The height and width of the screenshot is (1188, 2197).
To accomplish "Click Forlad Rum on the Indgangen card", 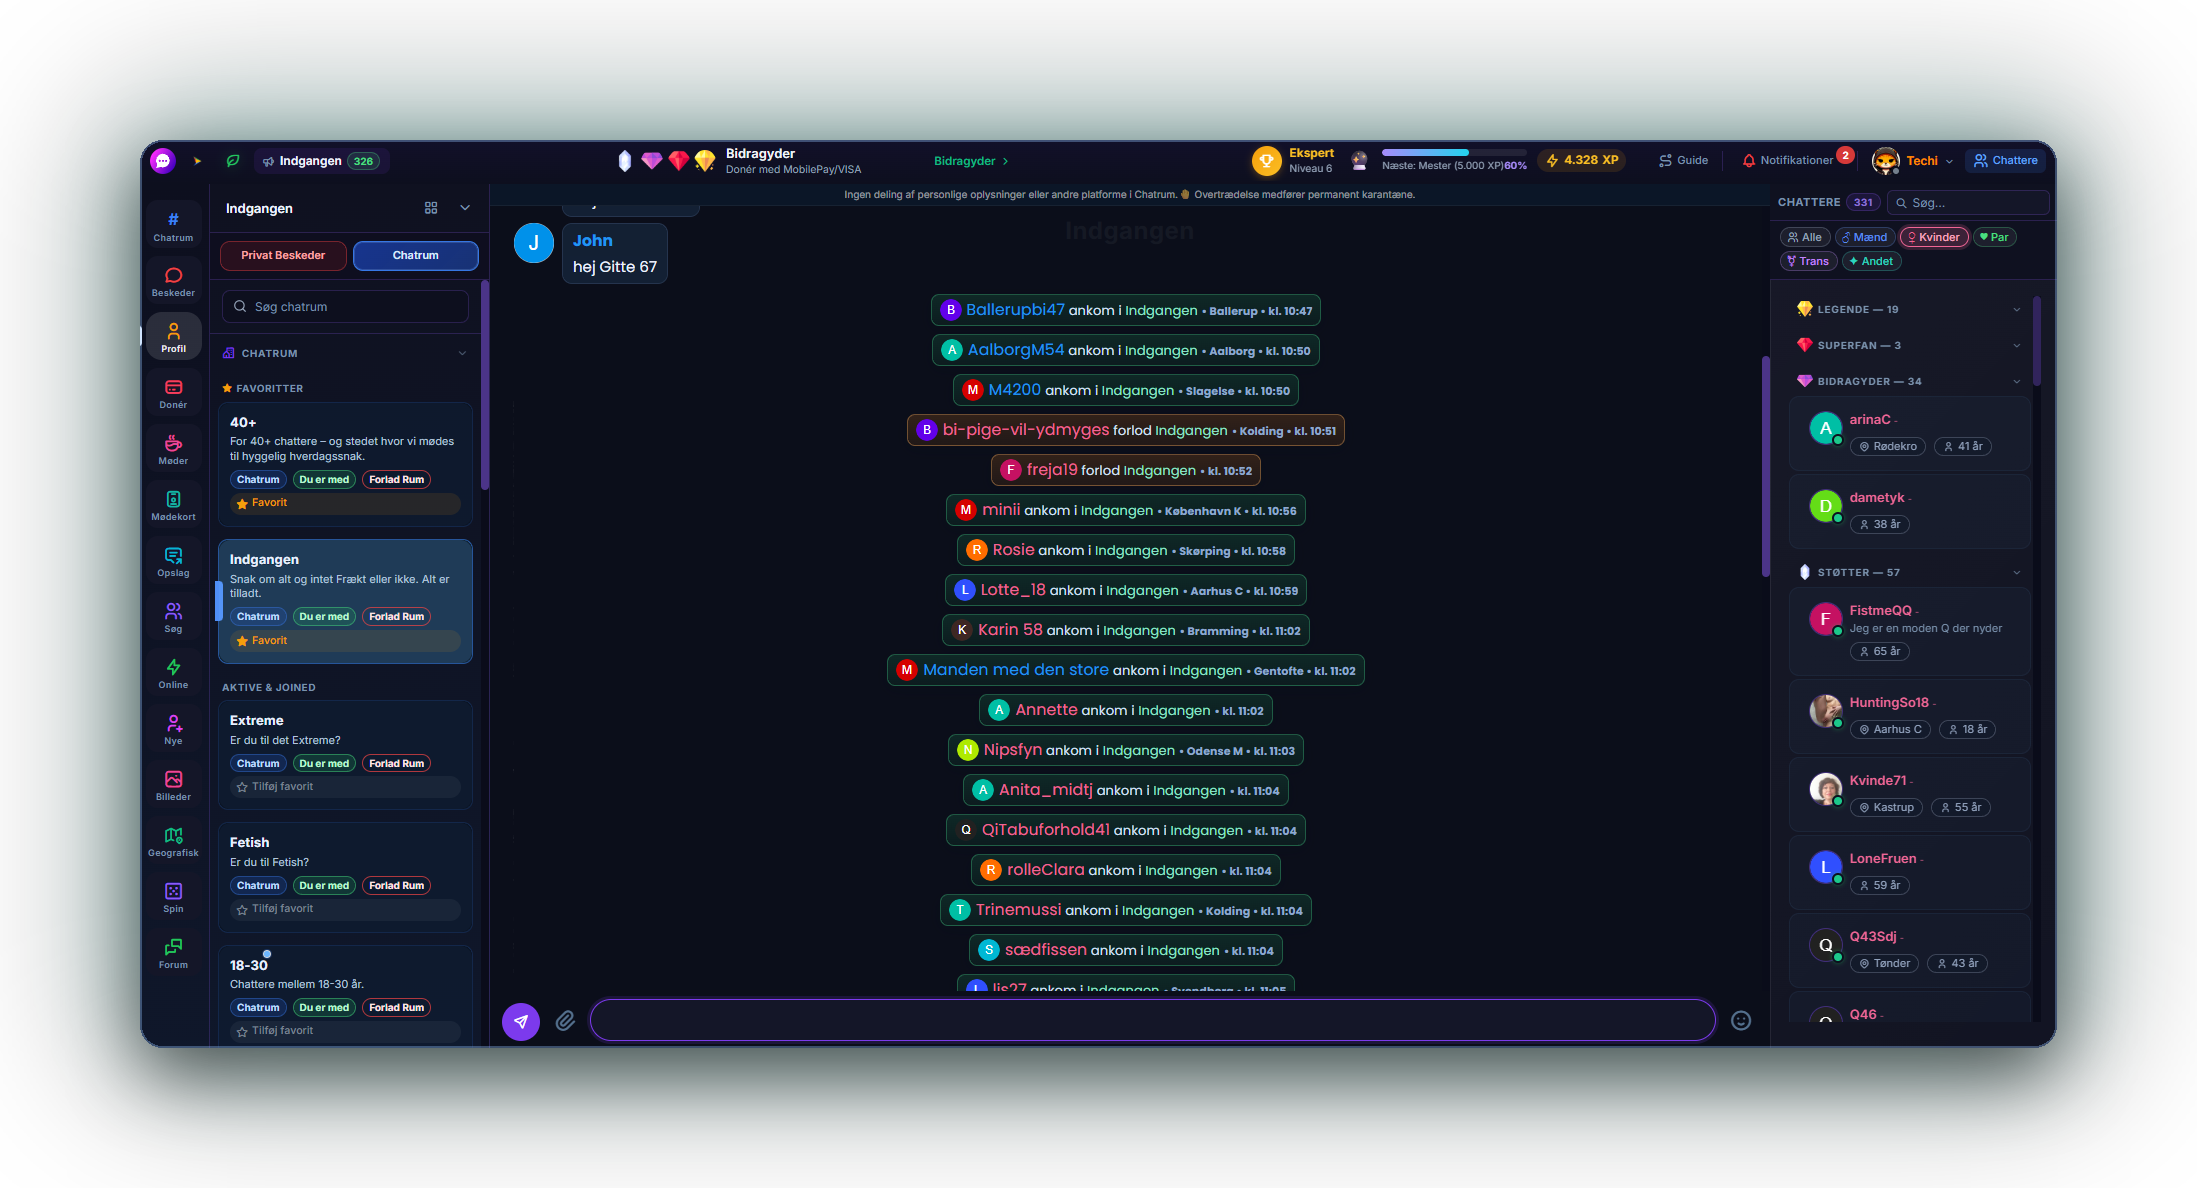I will [396, 617].
